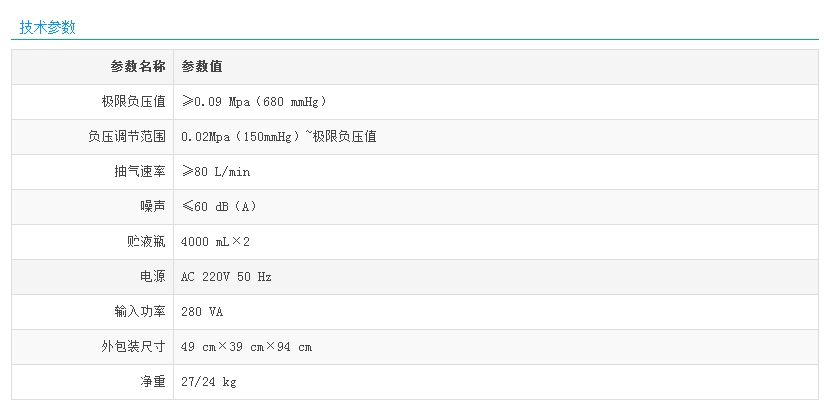
Task: Click the ≤60 dB (A) value
Action: (219, 207)
